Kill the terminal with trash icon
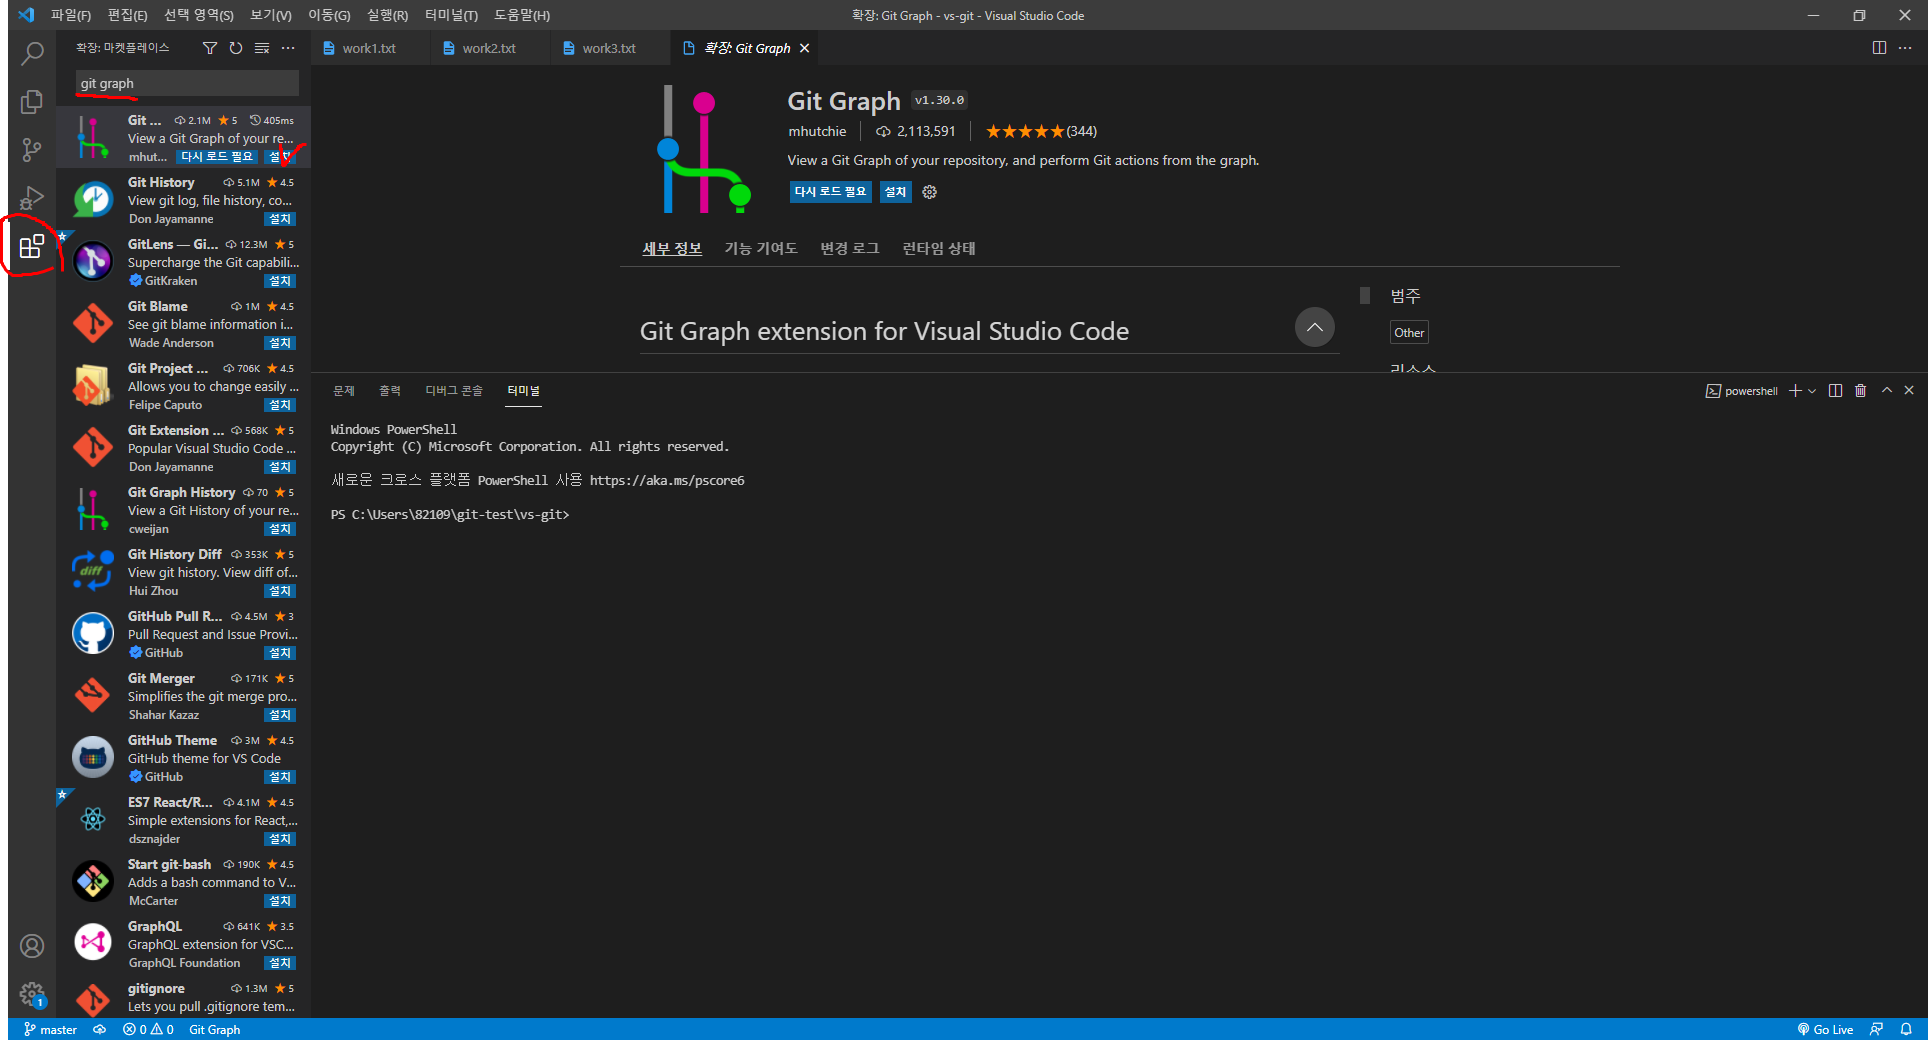 click(1860, 391)
